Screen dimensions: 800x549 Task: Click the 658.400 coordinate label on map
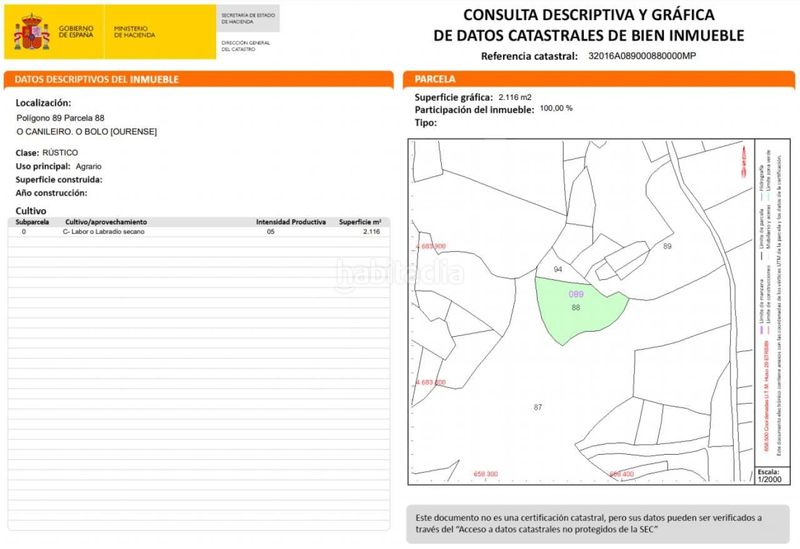tap(622, 474)
